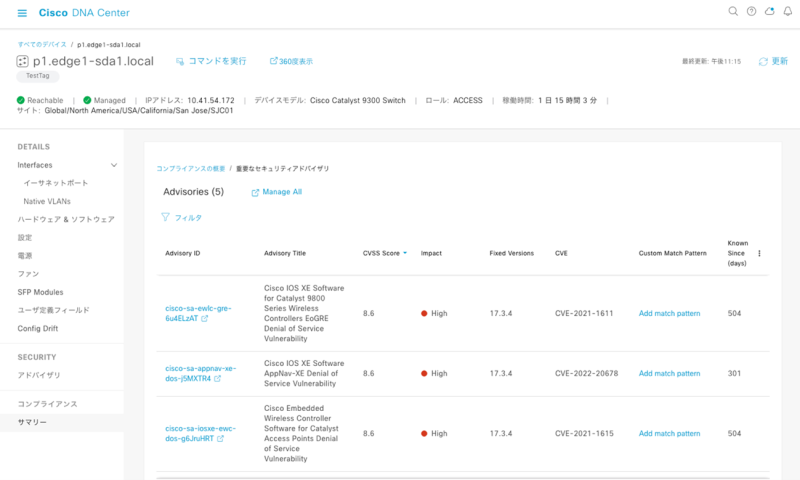
Task: Open コンプライアンス sidebar section
Action: click(47, 403)
